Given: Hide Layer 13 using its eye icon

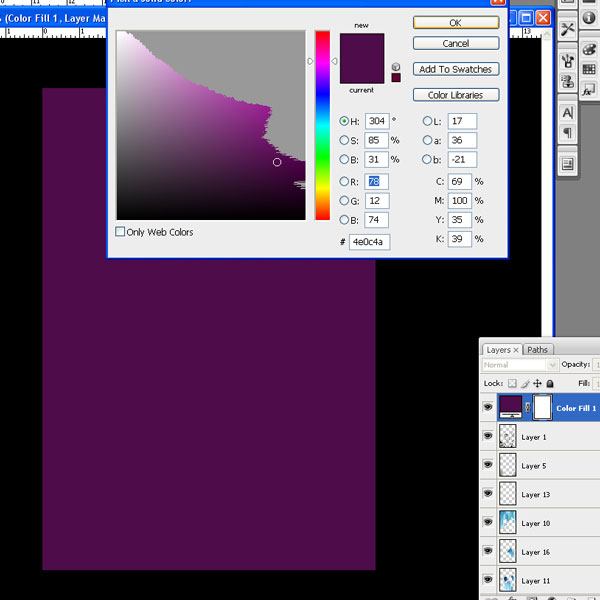Looking at the screenshot, I should [488, 494].
